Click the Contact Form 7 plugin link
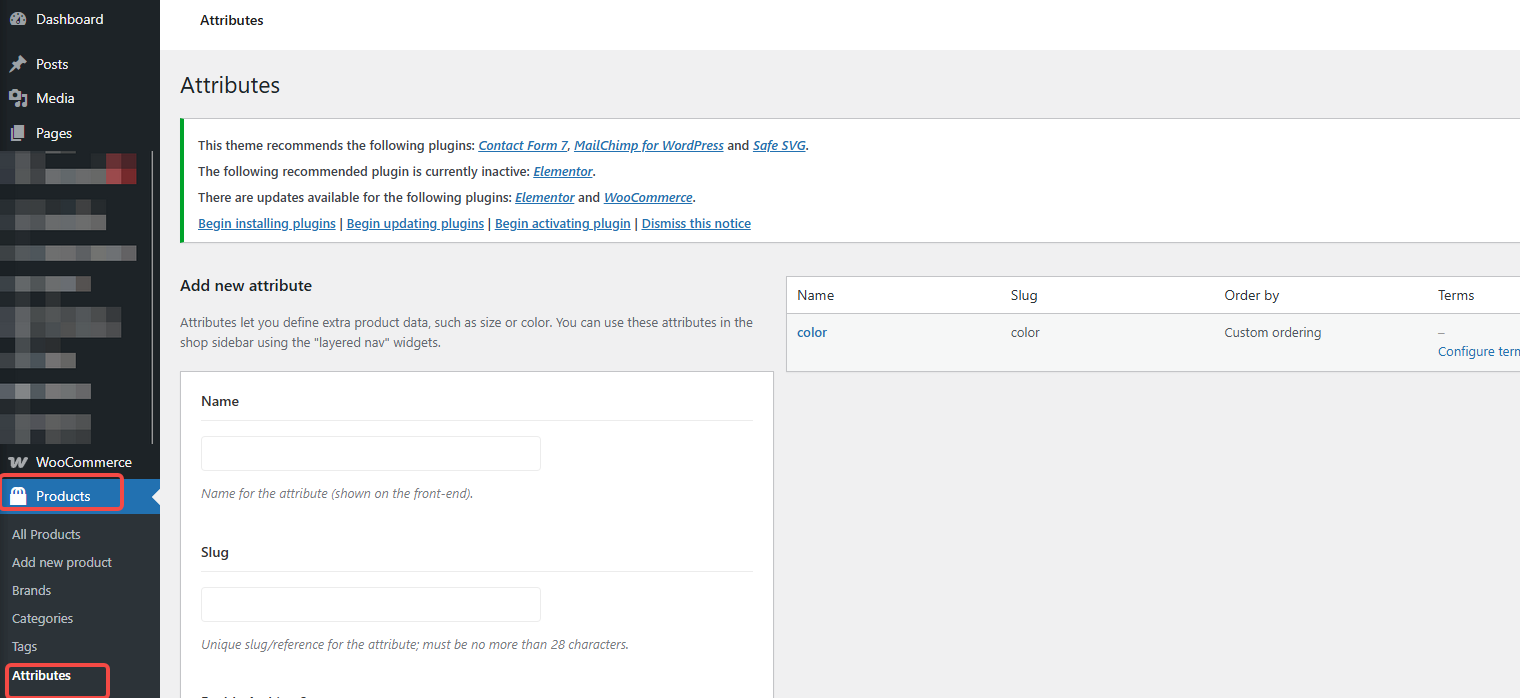The image size is (1520, 698). (x=522, y=145)
